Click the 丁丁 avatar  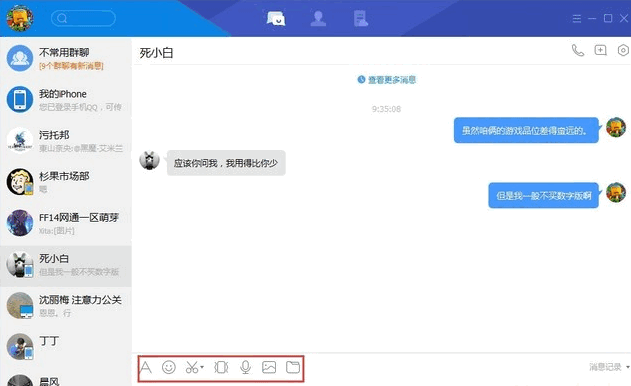[x=20, y=347]
